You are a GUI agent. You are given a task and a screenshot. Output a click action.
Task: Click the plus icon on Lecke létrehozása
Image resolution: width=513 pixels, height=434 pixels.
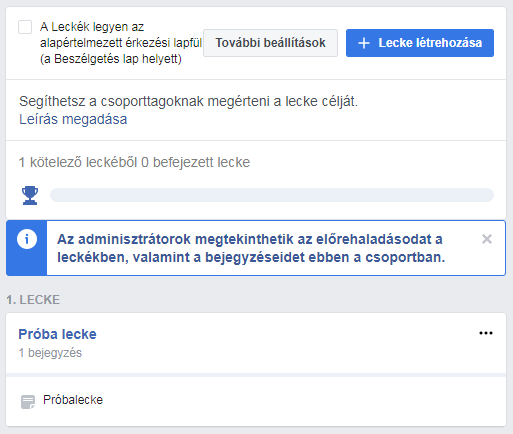(364, 43)
